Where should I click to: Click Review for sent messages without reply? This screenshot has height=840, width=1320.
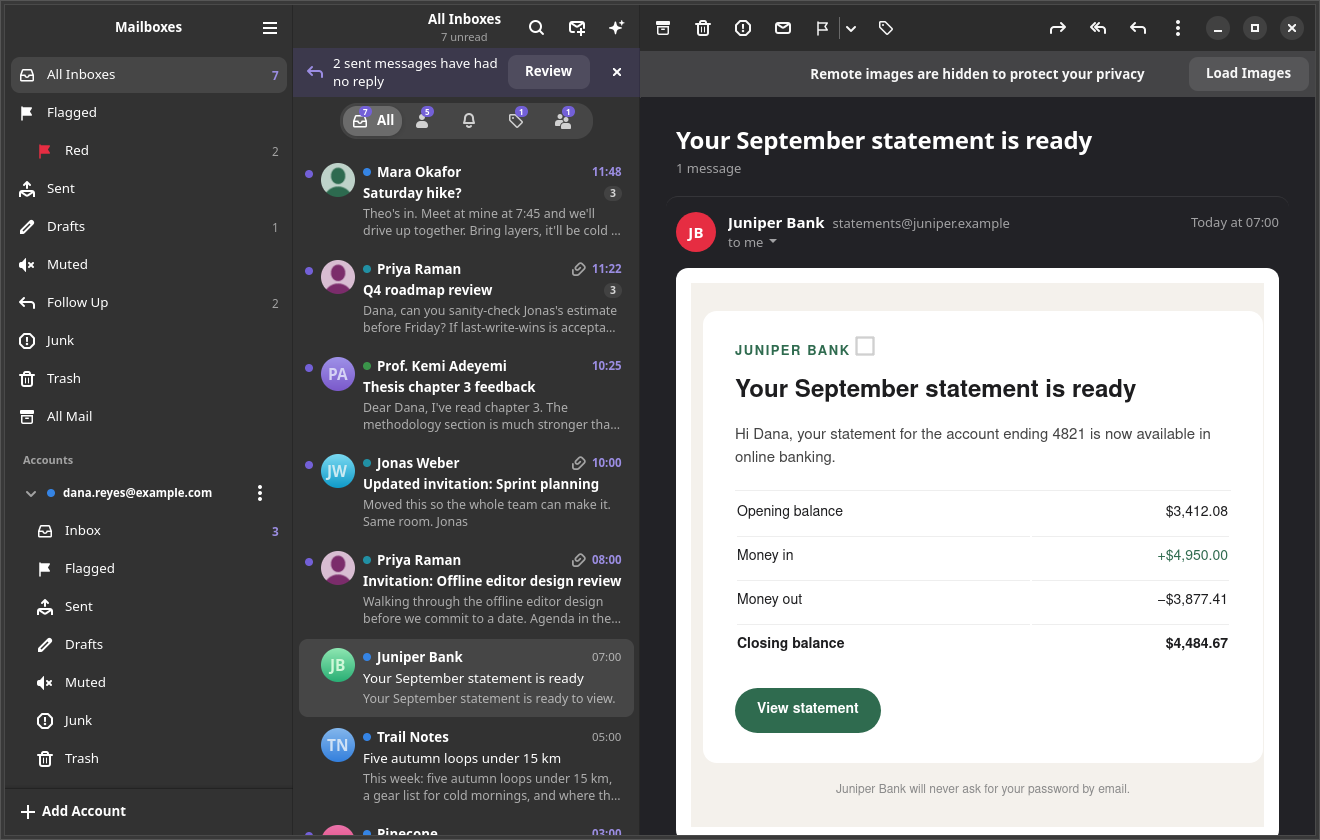click(x=549, y=72)
